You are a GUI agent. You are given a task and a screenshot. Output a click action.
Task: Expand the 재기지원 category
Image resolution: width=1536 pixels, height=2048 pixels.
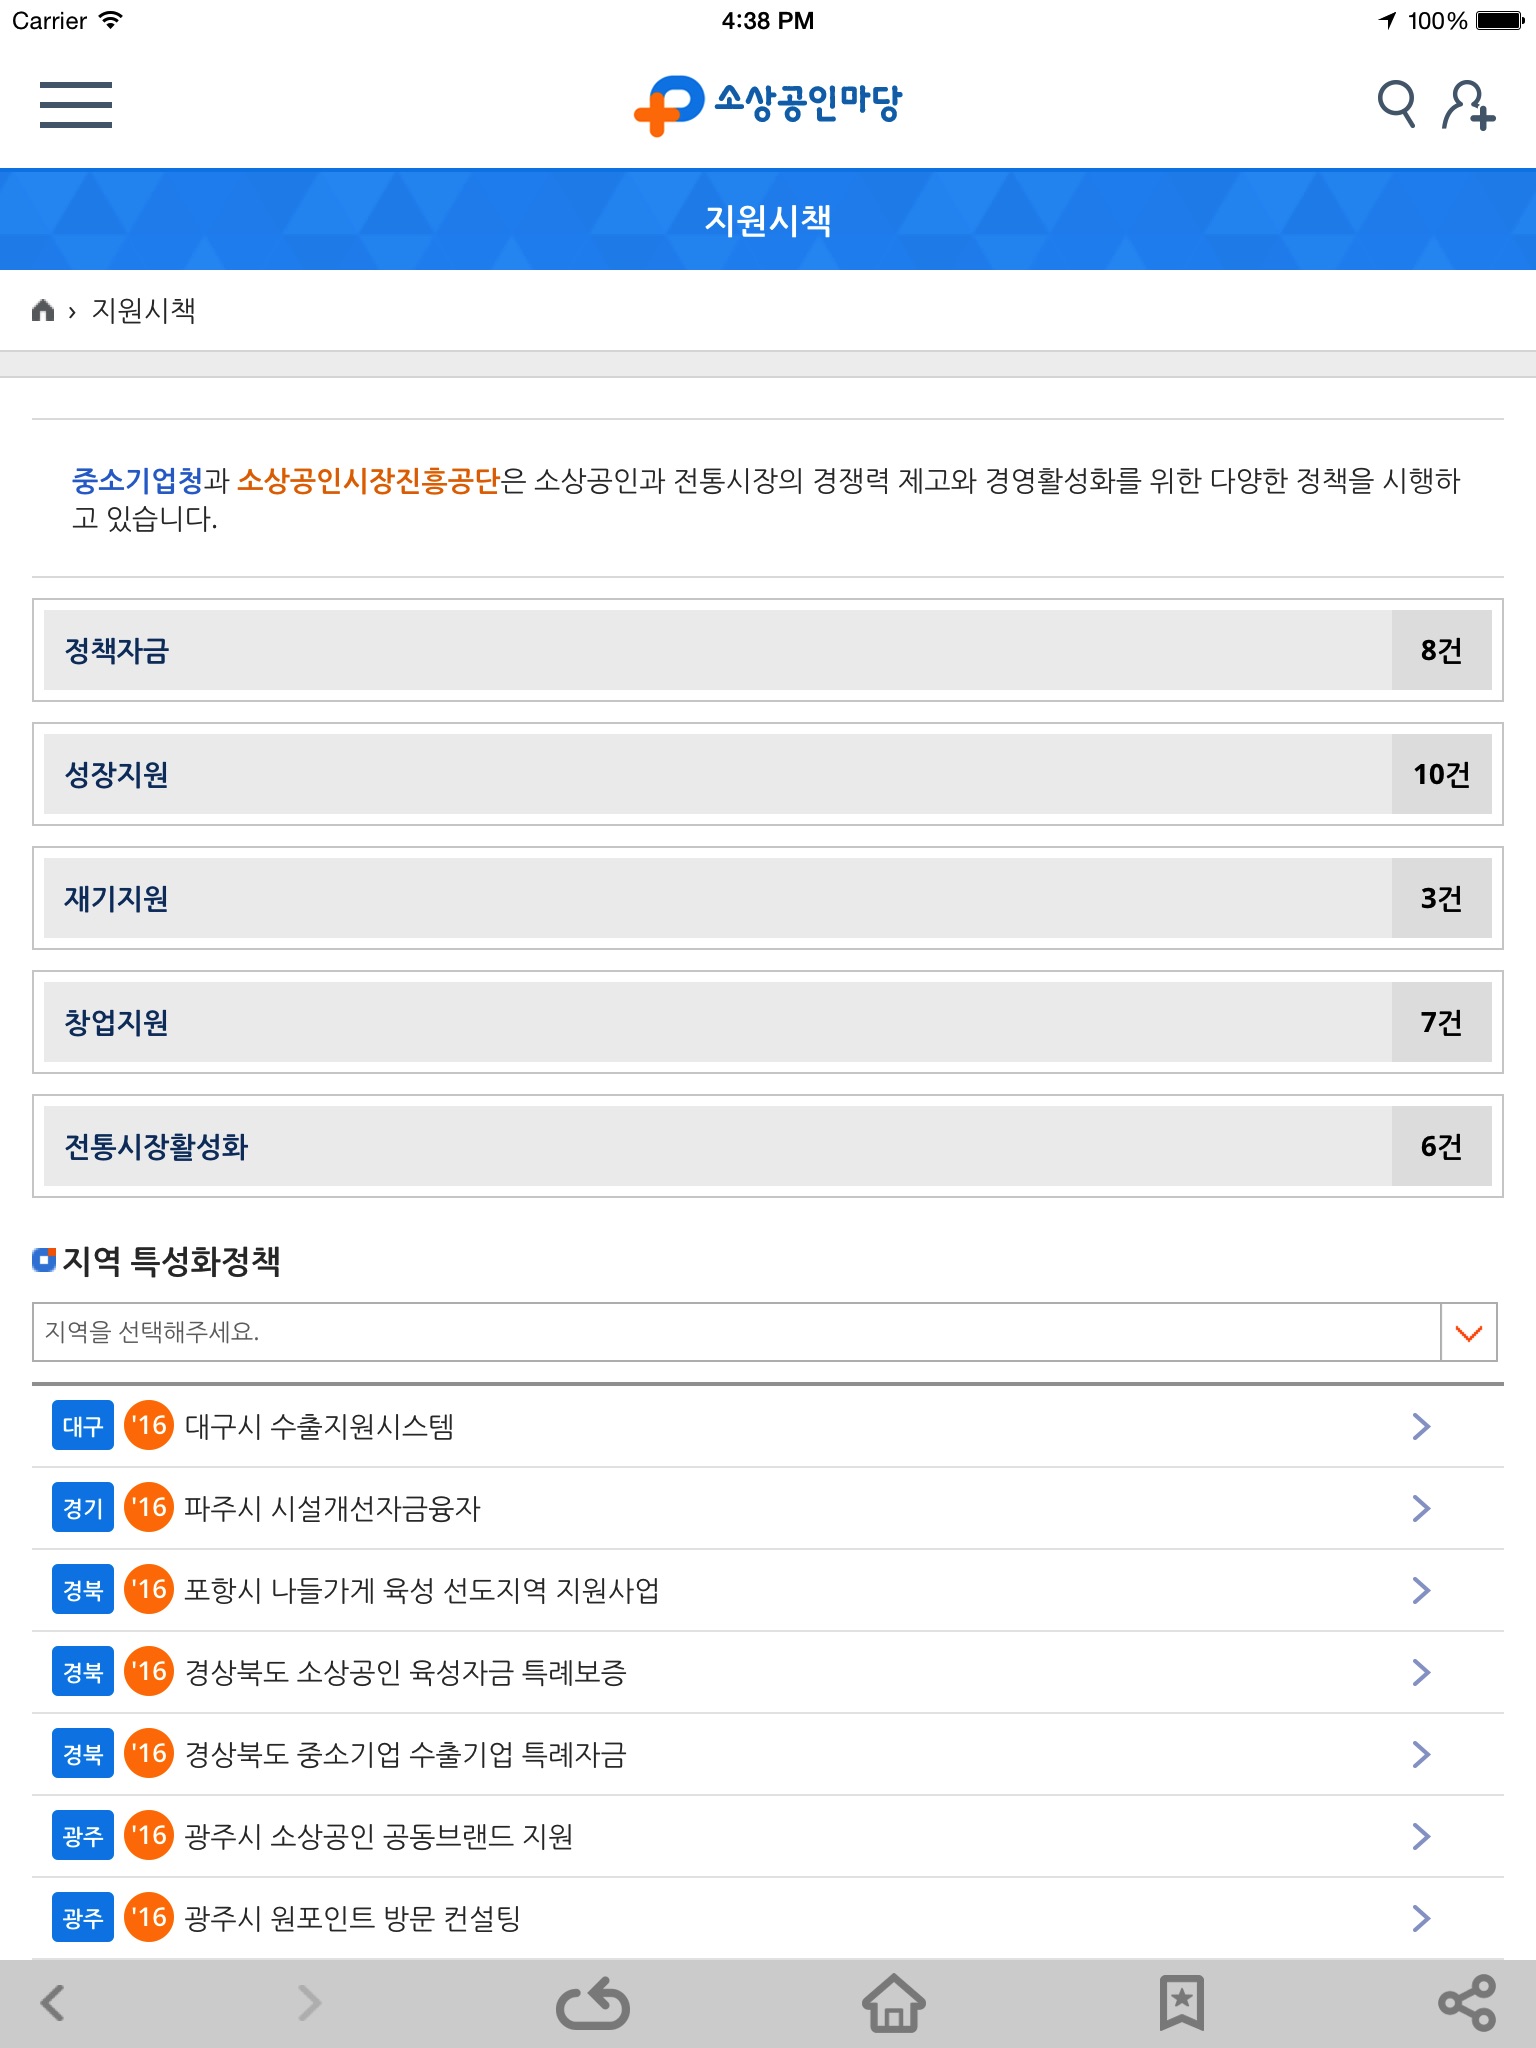point(768,898)
